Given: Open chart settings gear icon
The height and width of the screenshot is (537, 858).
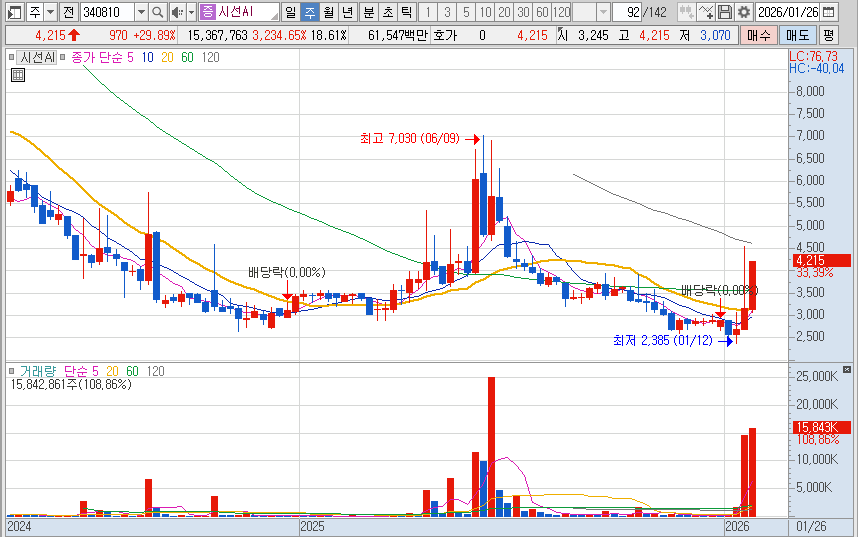Looking at the screenshot, I should pos(744,11).
